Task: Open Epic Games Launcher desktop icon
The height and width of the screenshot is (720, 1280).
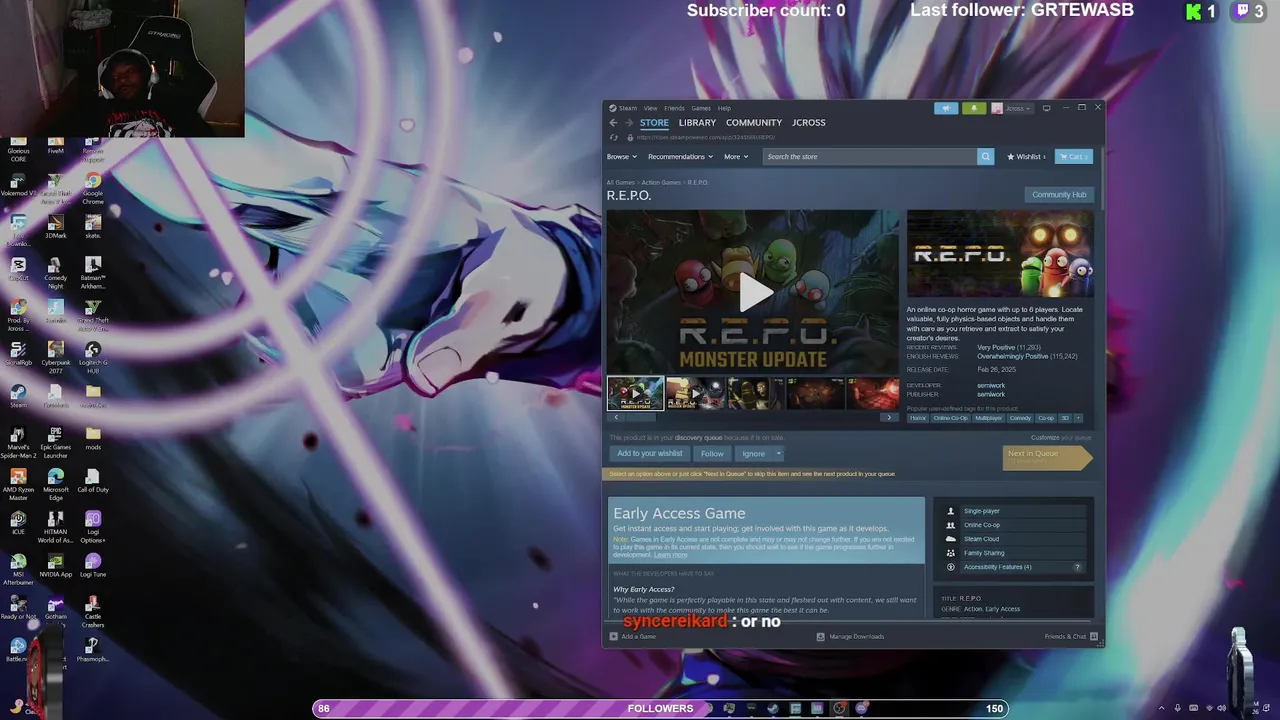Action: coord(56,441)
